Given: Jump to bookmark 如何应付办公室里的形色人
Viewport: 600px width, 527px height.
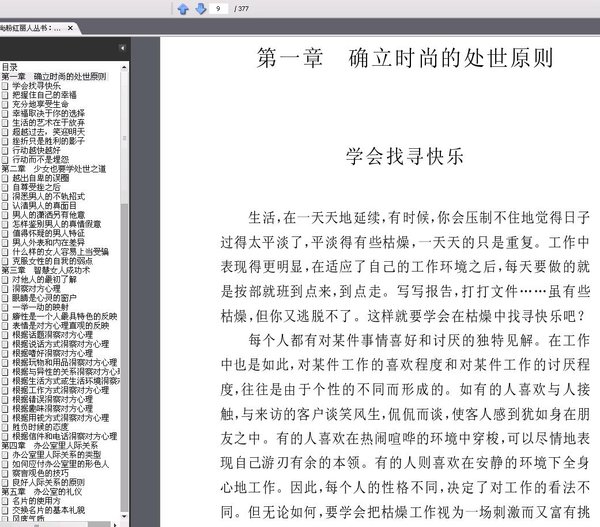Looking at the screenshot, I should pos(60,464).
